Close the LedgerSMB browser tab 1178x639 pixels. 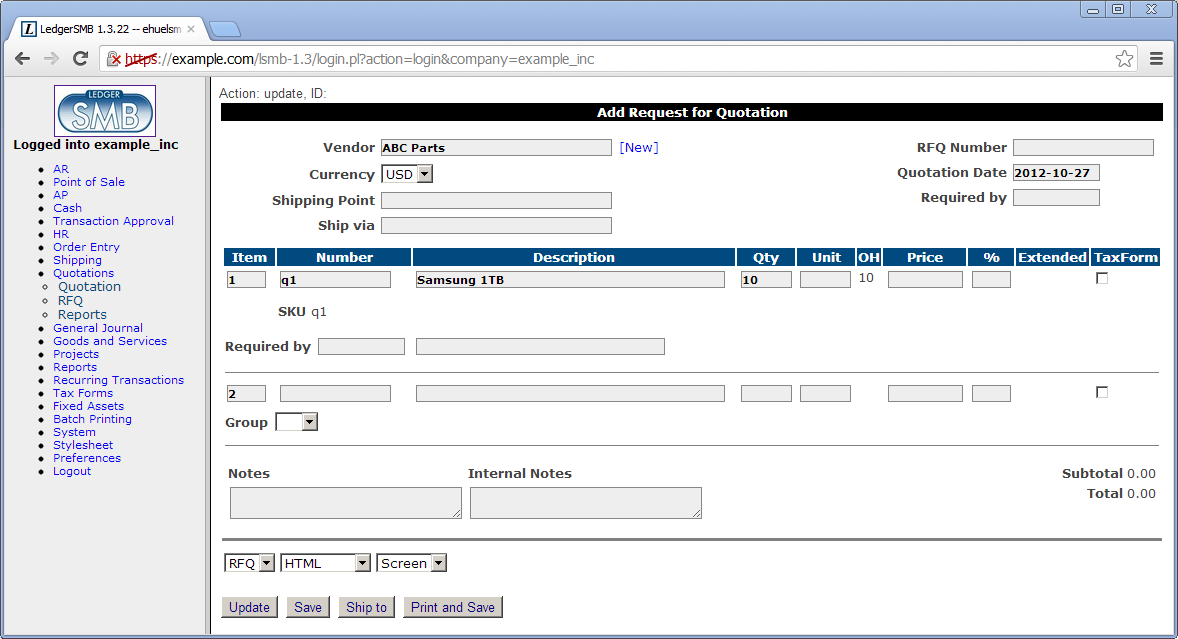click(191, 29)
